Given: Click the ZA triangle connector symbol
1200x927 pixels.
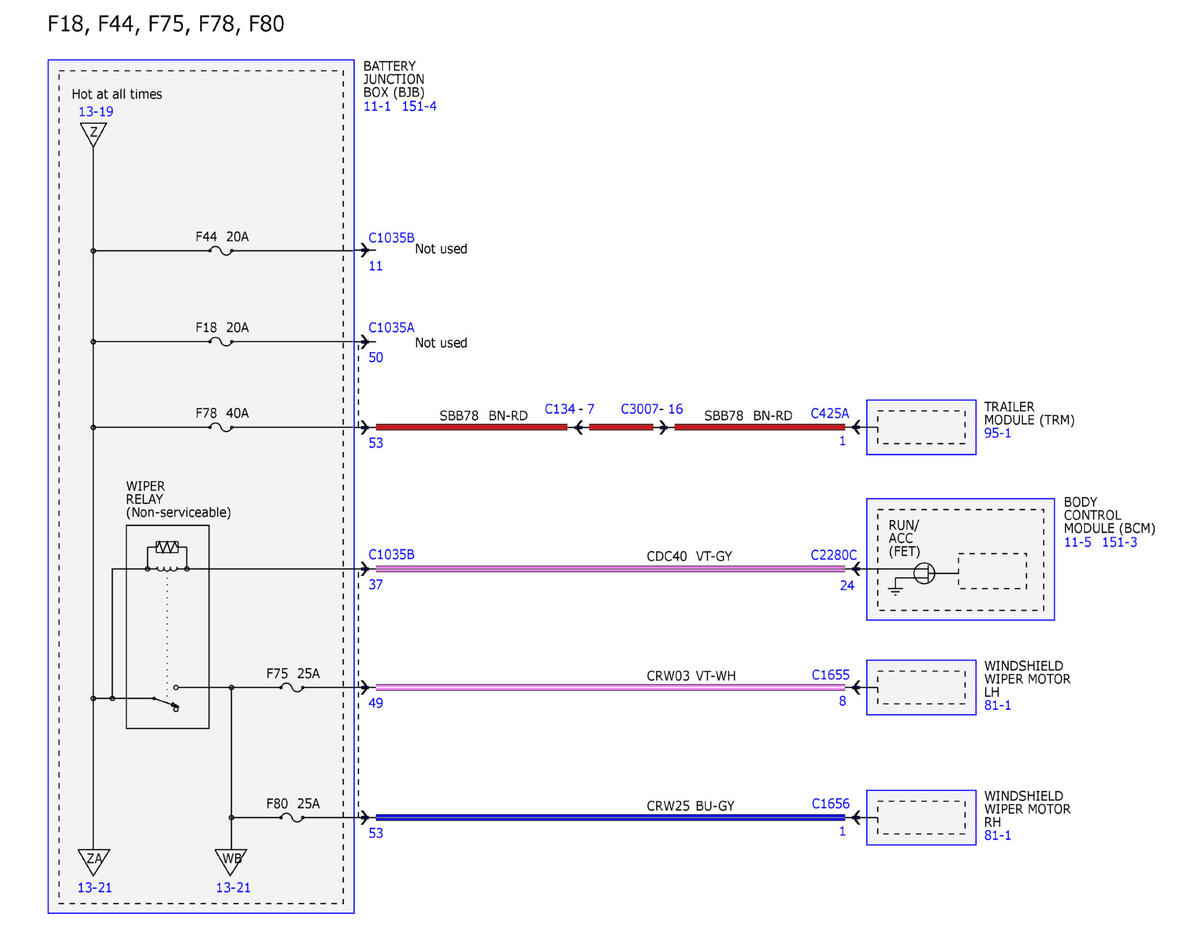Looking at the screenshot, I should [92, 862].
